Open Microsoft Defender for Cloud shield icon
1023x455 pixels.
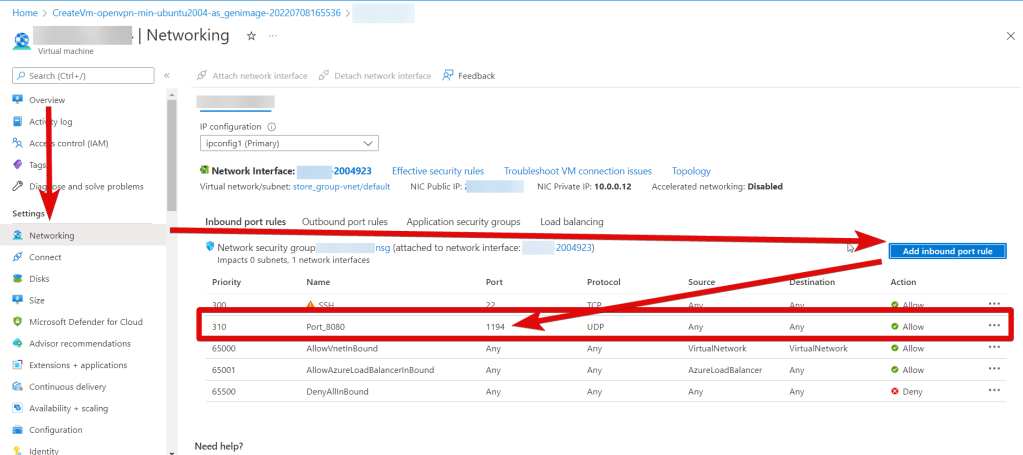point(18,321)
